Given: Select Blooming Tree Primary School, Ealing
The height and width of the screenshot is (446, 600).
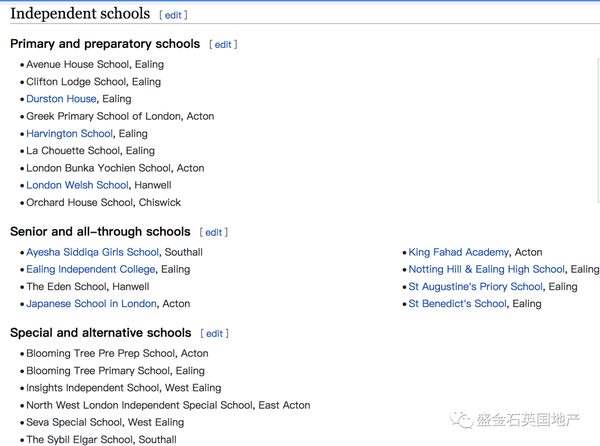Looking at the screenshot, I should point(115,371).
